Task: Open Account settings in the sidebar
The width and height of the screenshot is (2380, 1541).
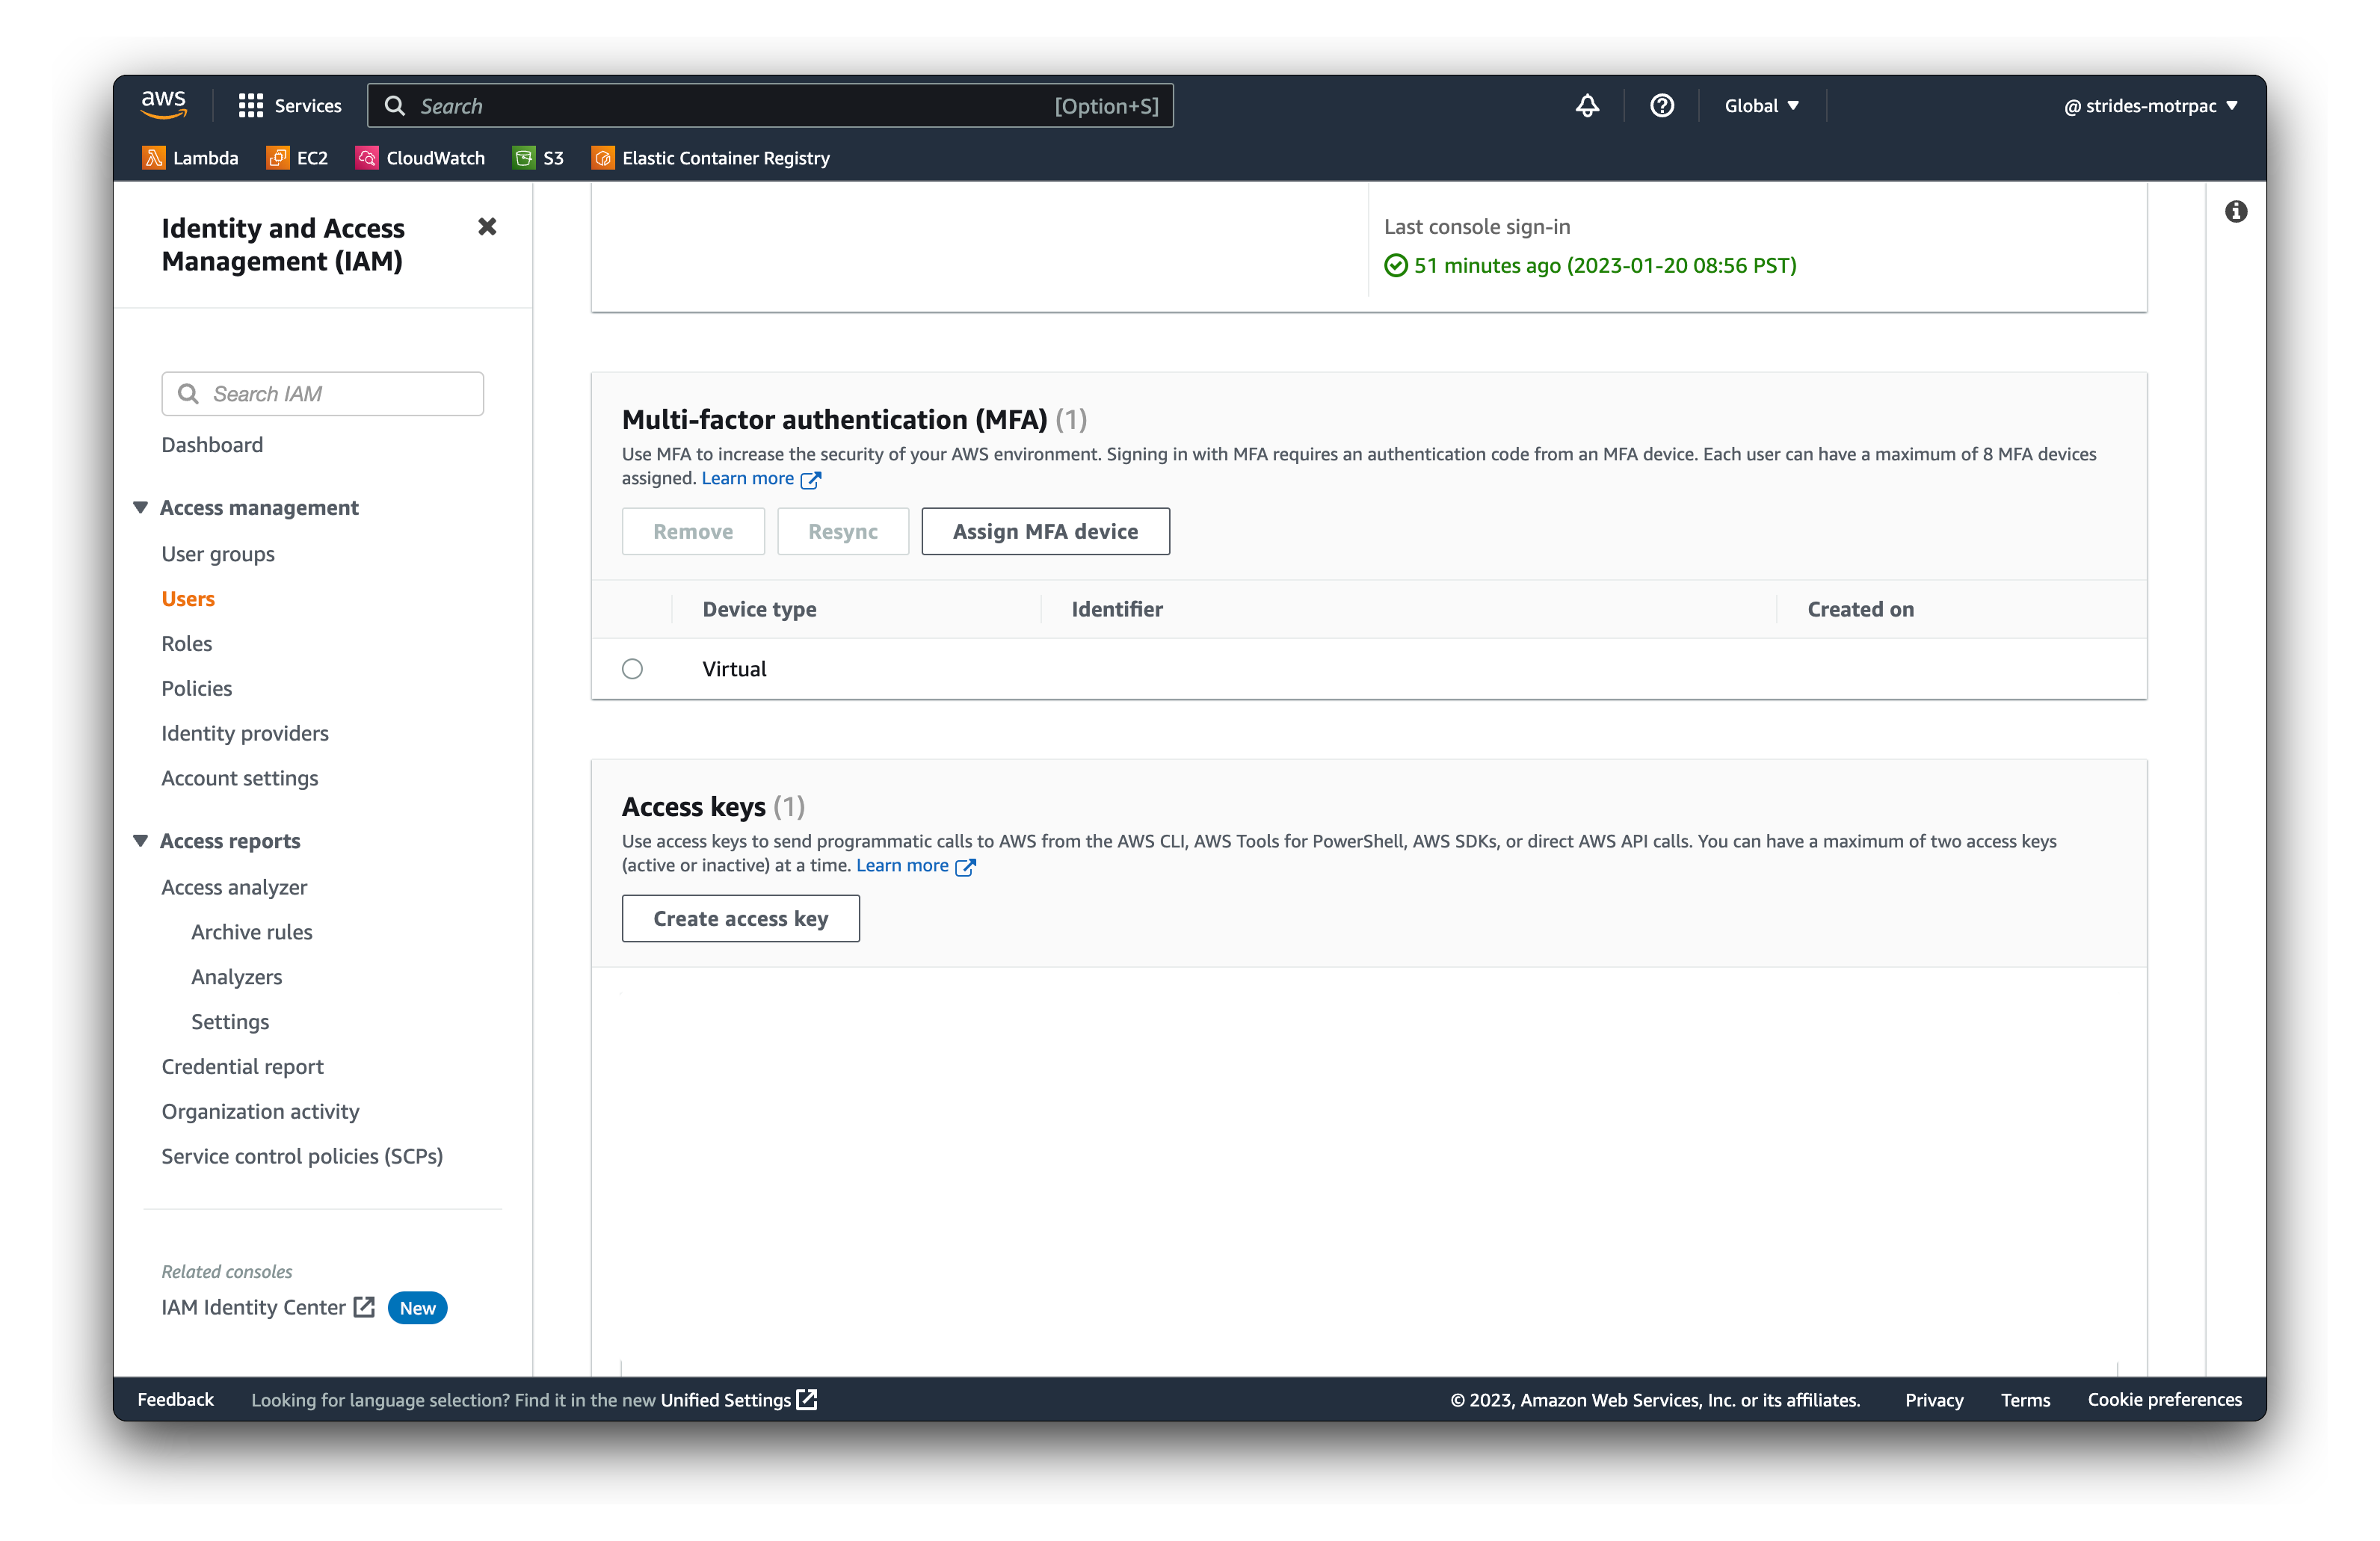Action: point(240,778)
